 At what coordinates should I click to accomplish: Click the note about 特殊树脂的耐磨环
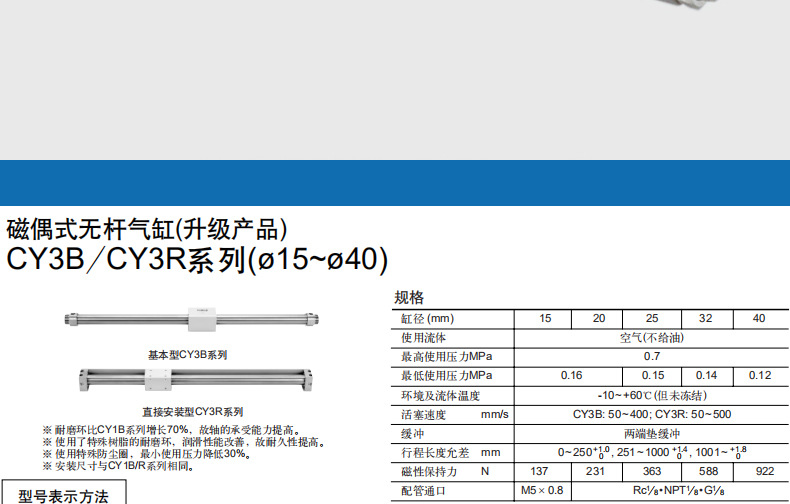(185, 442)
